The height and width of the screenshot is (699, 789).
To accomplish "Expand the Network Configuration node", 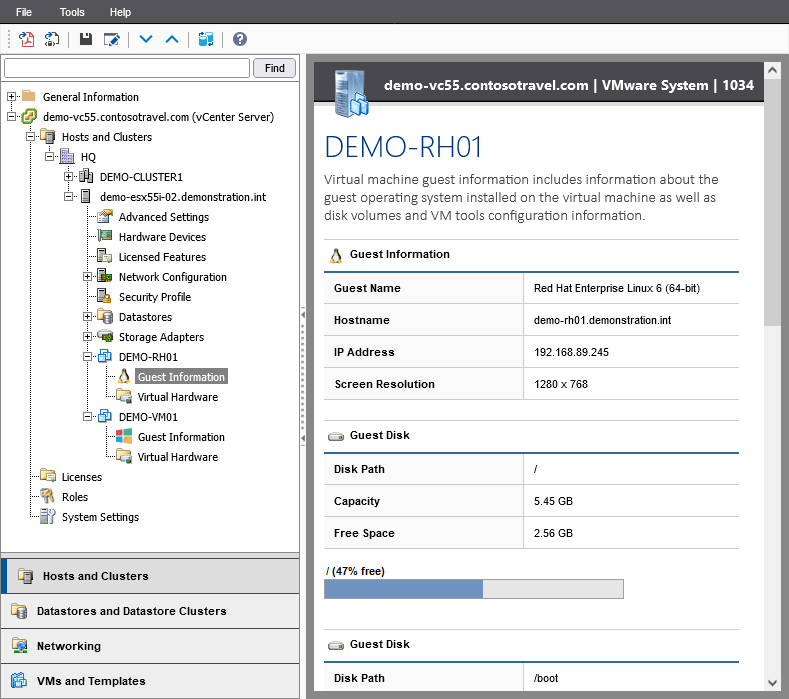I will pyautogui.click(x=88, y=276).
